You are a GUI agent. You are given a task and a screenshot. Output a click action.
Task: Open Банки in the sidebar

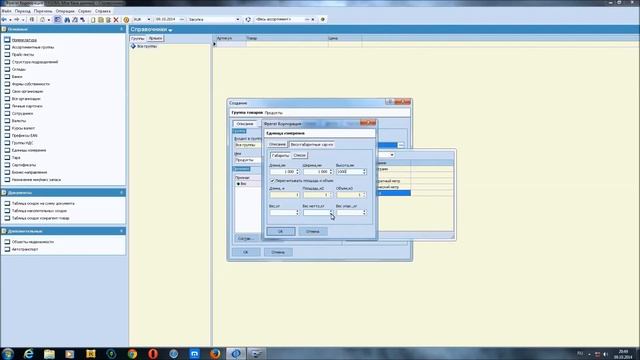(x=17, y=77)
